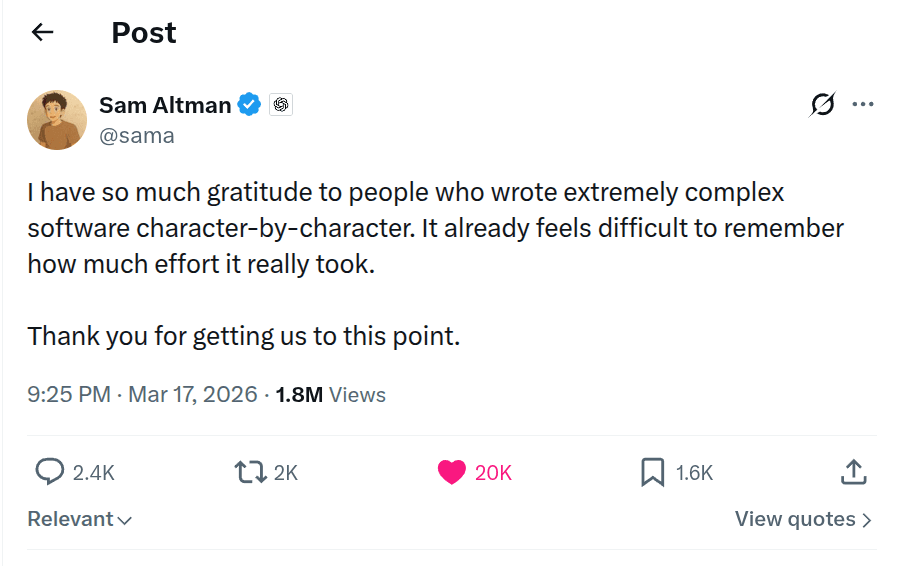Open the three-dot more options menu
897x566 pixels.
click(x=863, y=104)
